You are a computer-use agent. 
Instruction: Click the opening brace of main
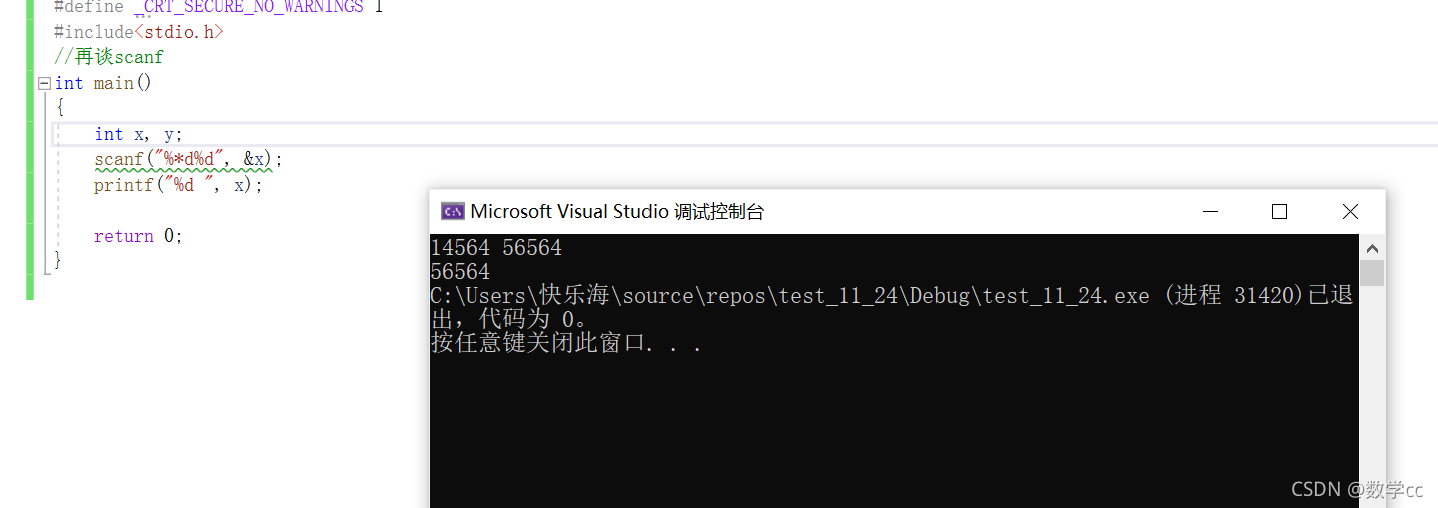pyautogui.click(x=60, y=108)
